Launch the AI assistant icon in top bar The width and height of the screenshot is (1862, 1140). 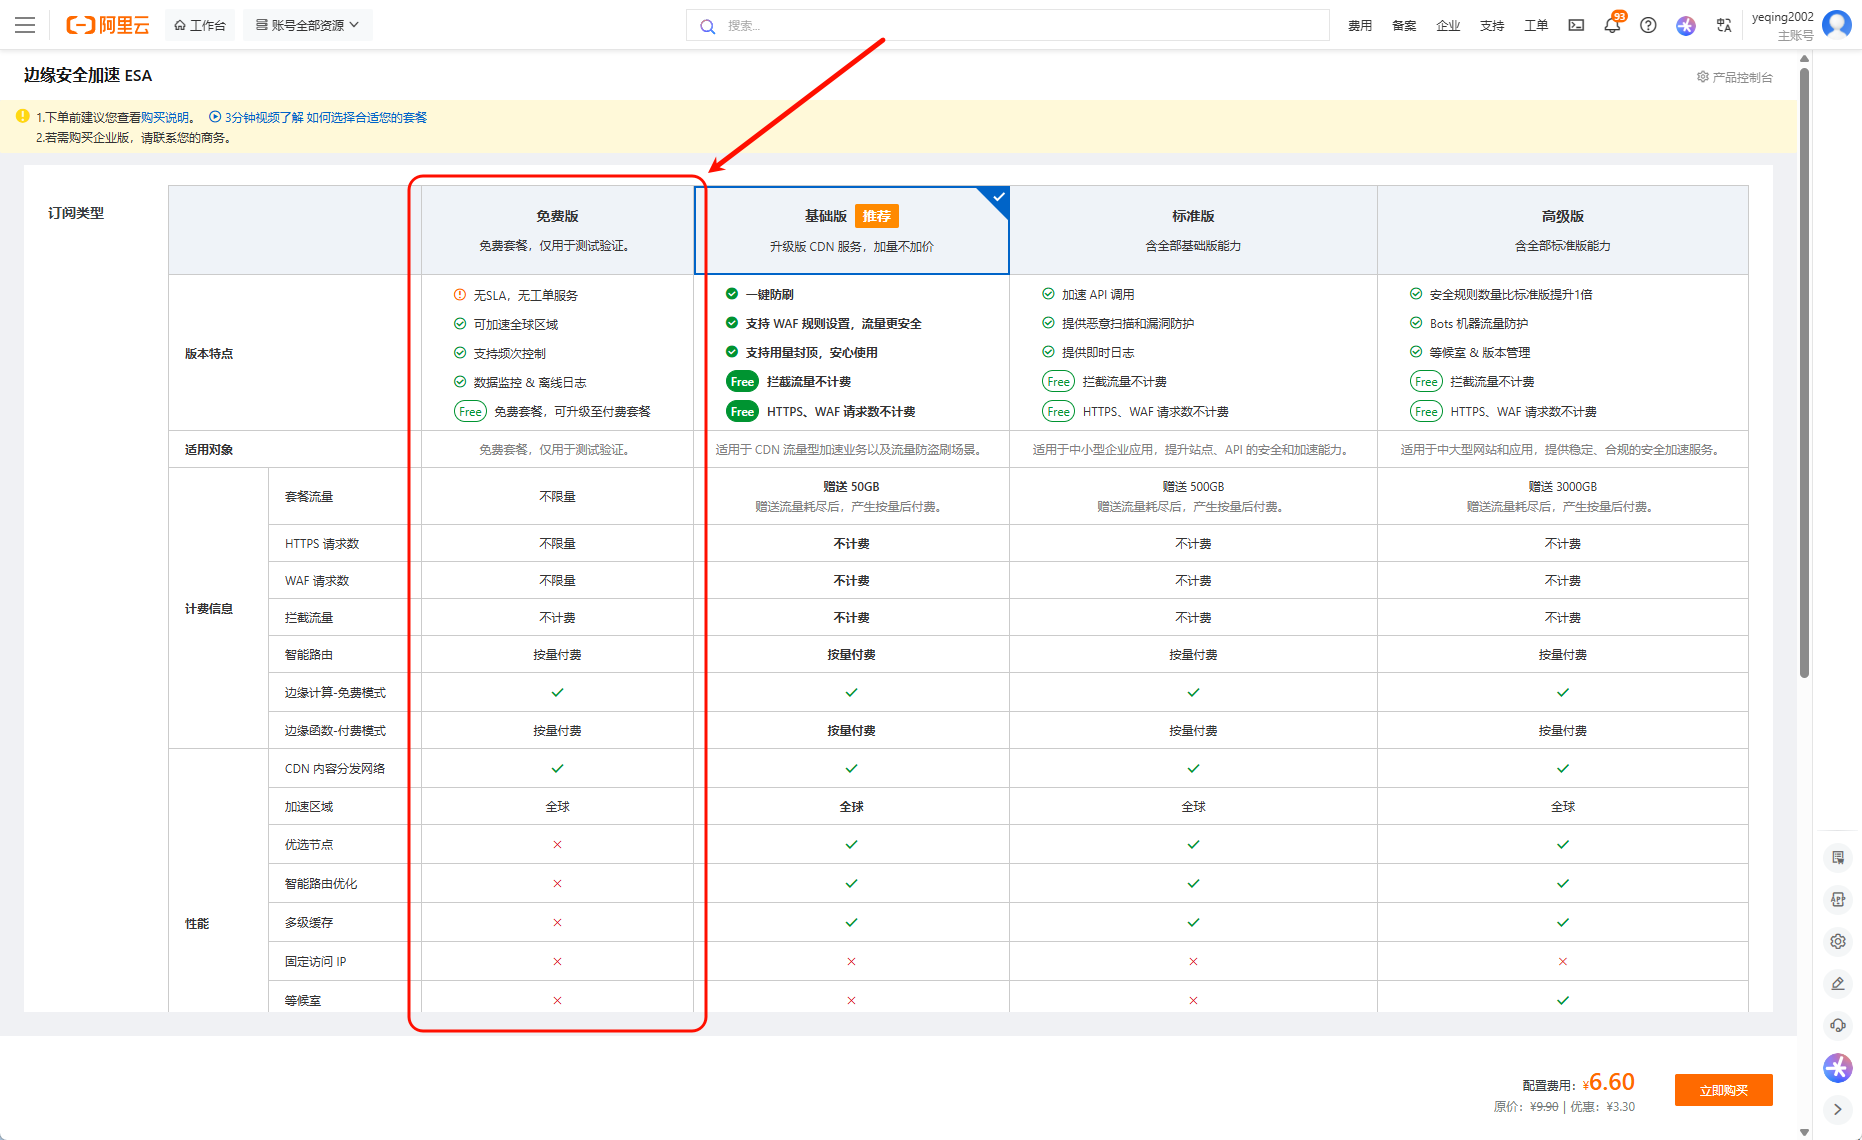click(1686, 25)
